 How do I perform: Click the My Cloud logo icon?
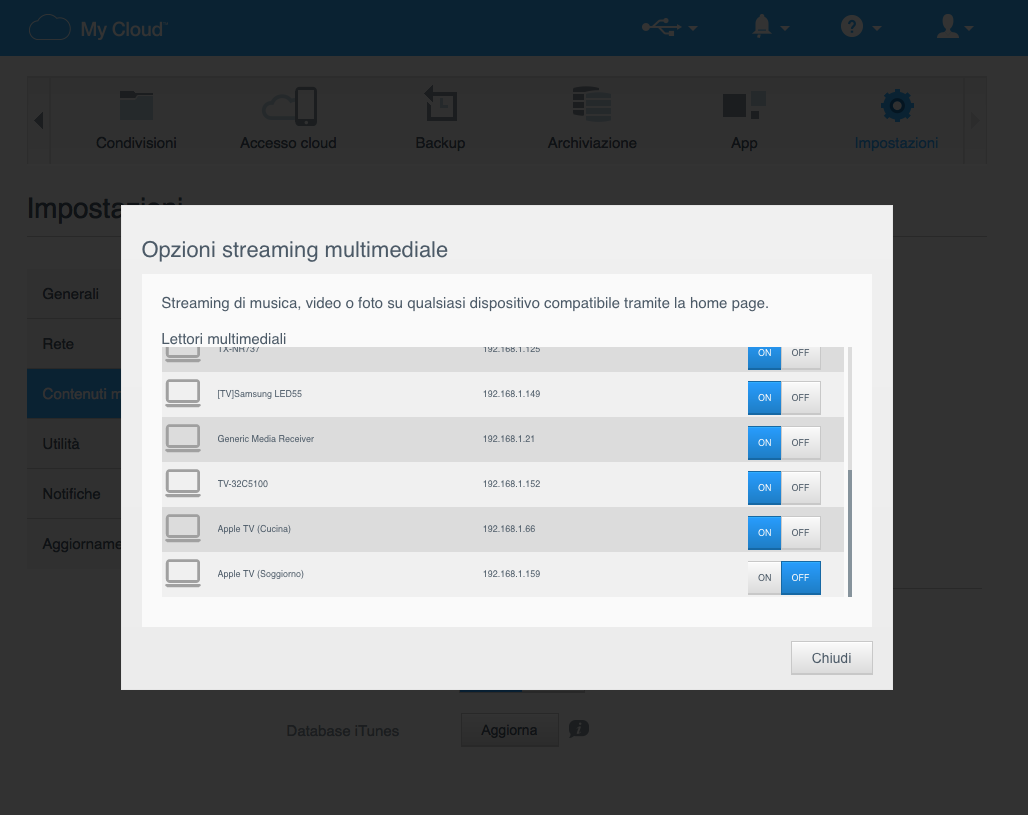tap(50, 29)
